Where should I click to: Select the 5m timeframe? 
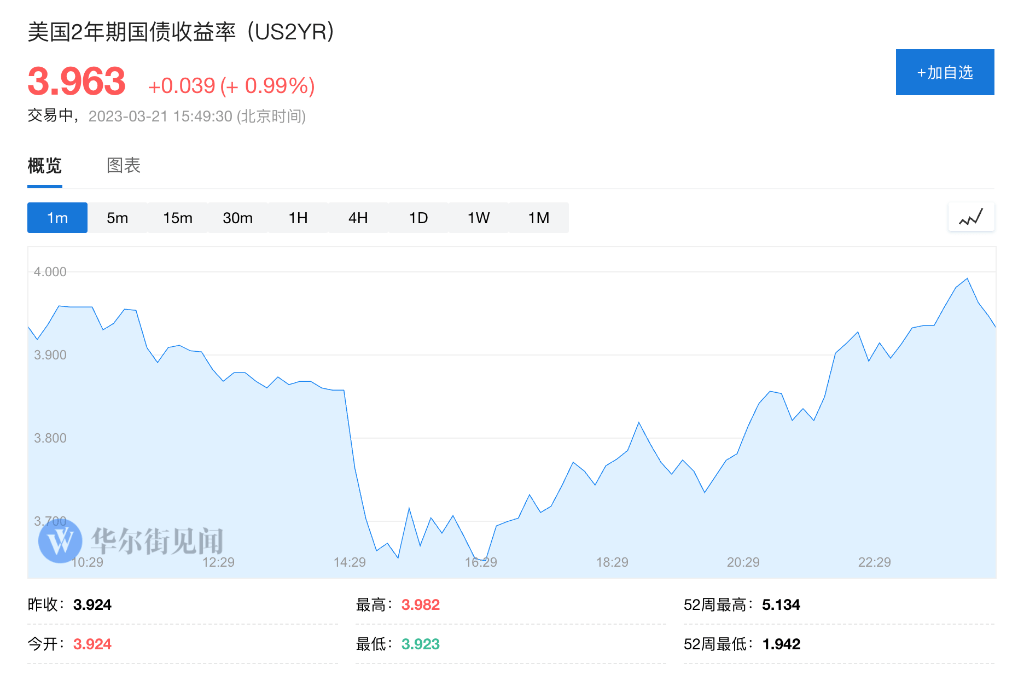(x=117, y=217)
